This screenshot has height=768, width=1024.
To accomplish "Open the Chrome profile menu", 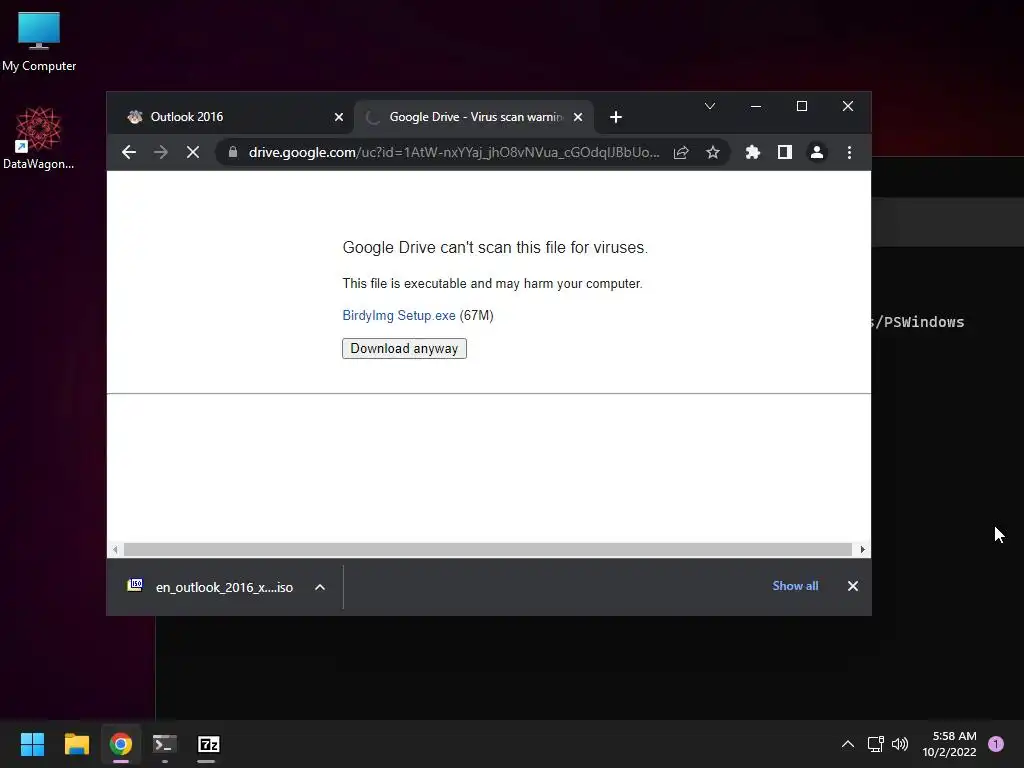I will click(x=816, y=152).
